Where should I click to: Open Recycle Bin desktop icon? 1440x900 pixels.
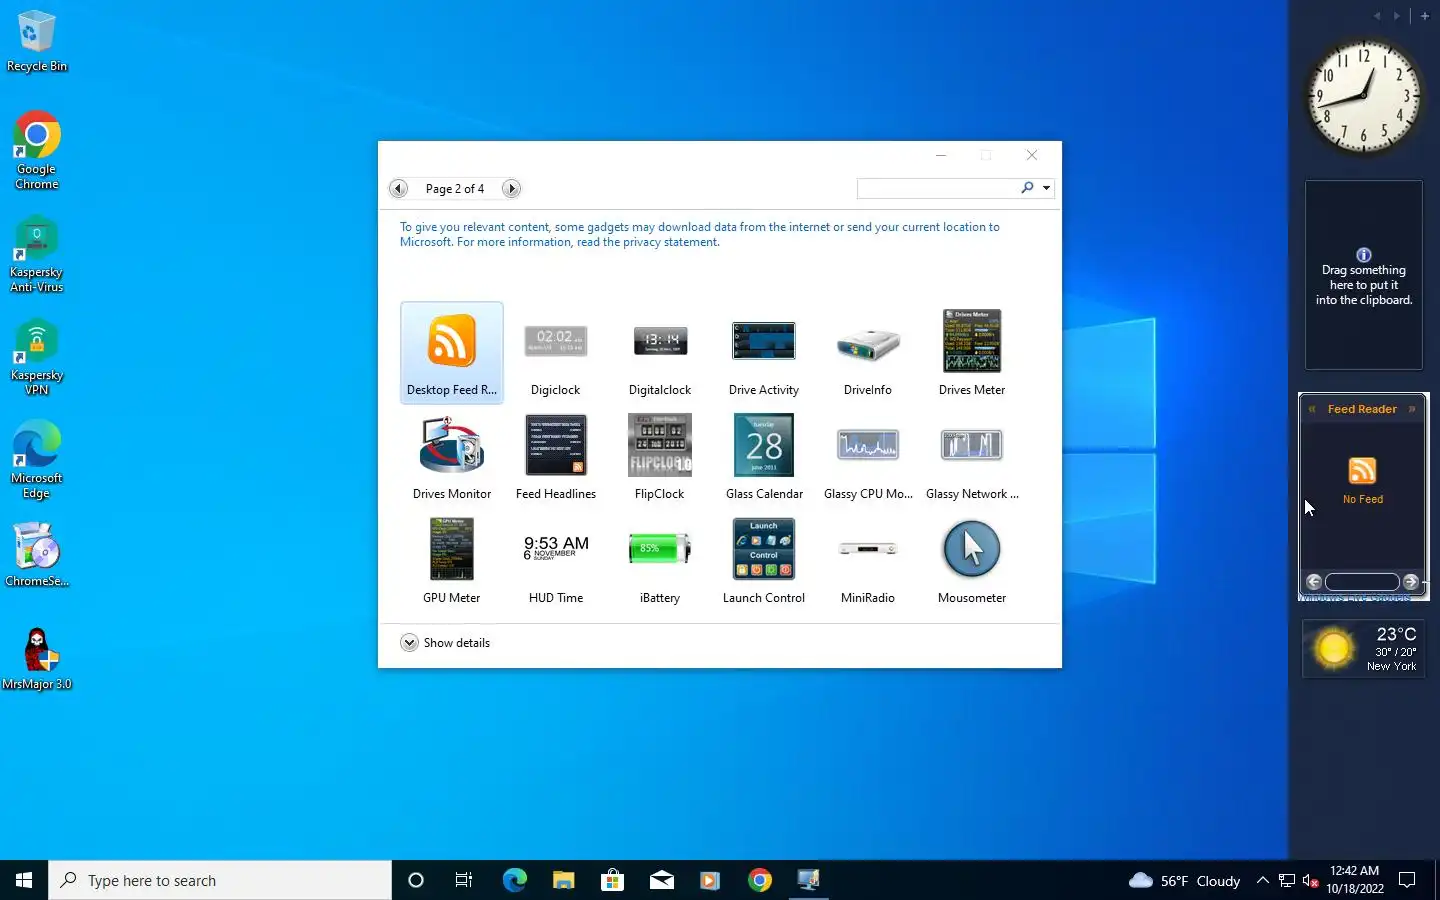point(37,42)
